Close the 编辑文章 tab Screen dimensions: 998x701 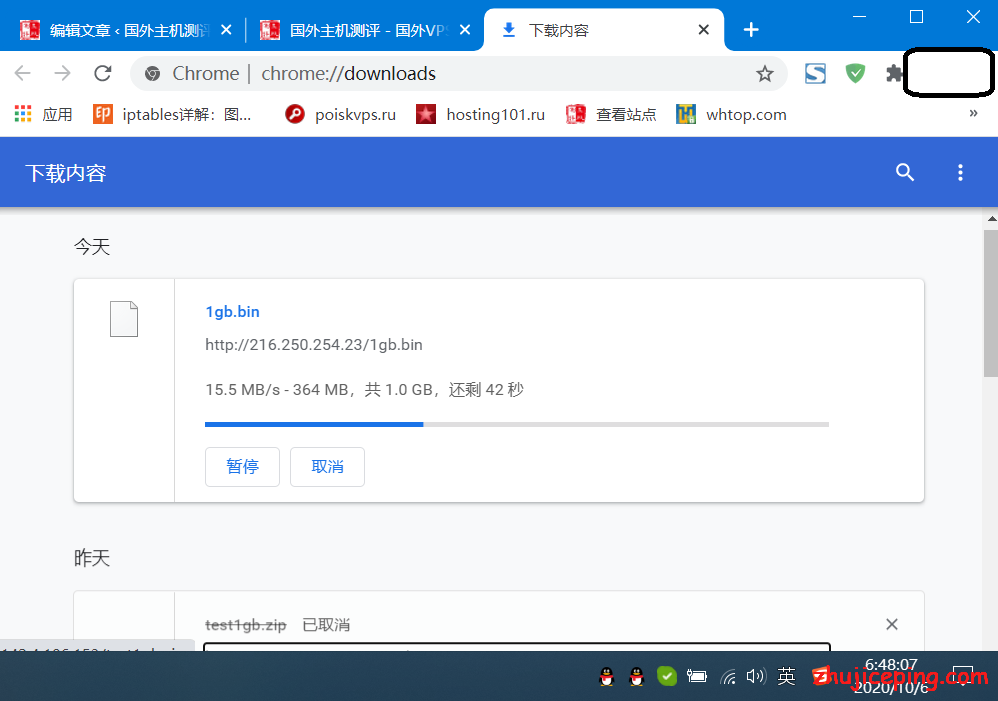[x=226, y=30]
